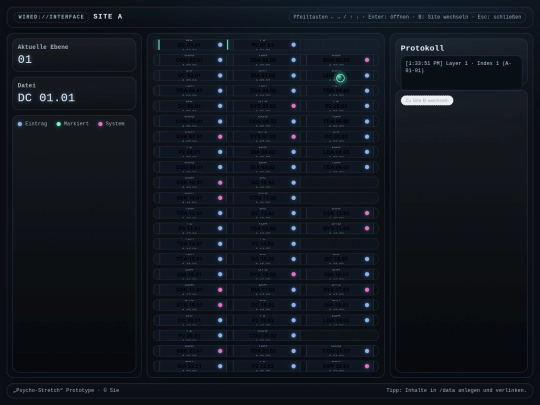Click the pink System legend dot

(x=100, y=124)
